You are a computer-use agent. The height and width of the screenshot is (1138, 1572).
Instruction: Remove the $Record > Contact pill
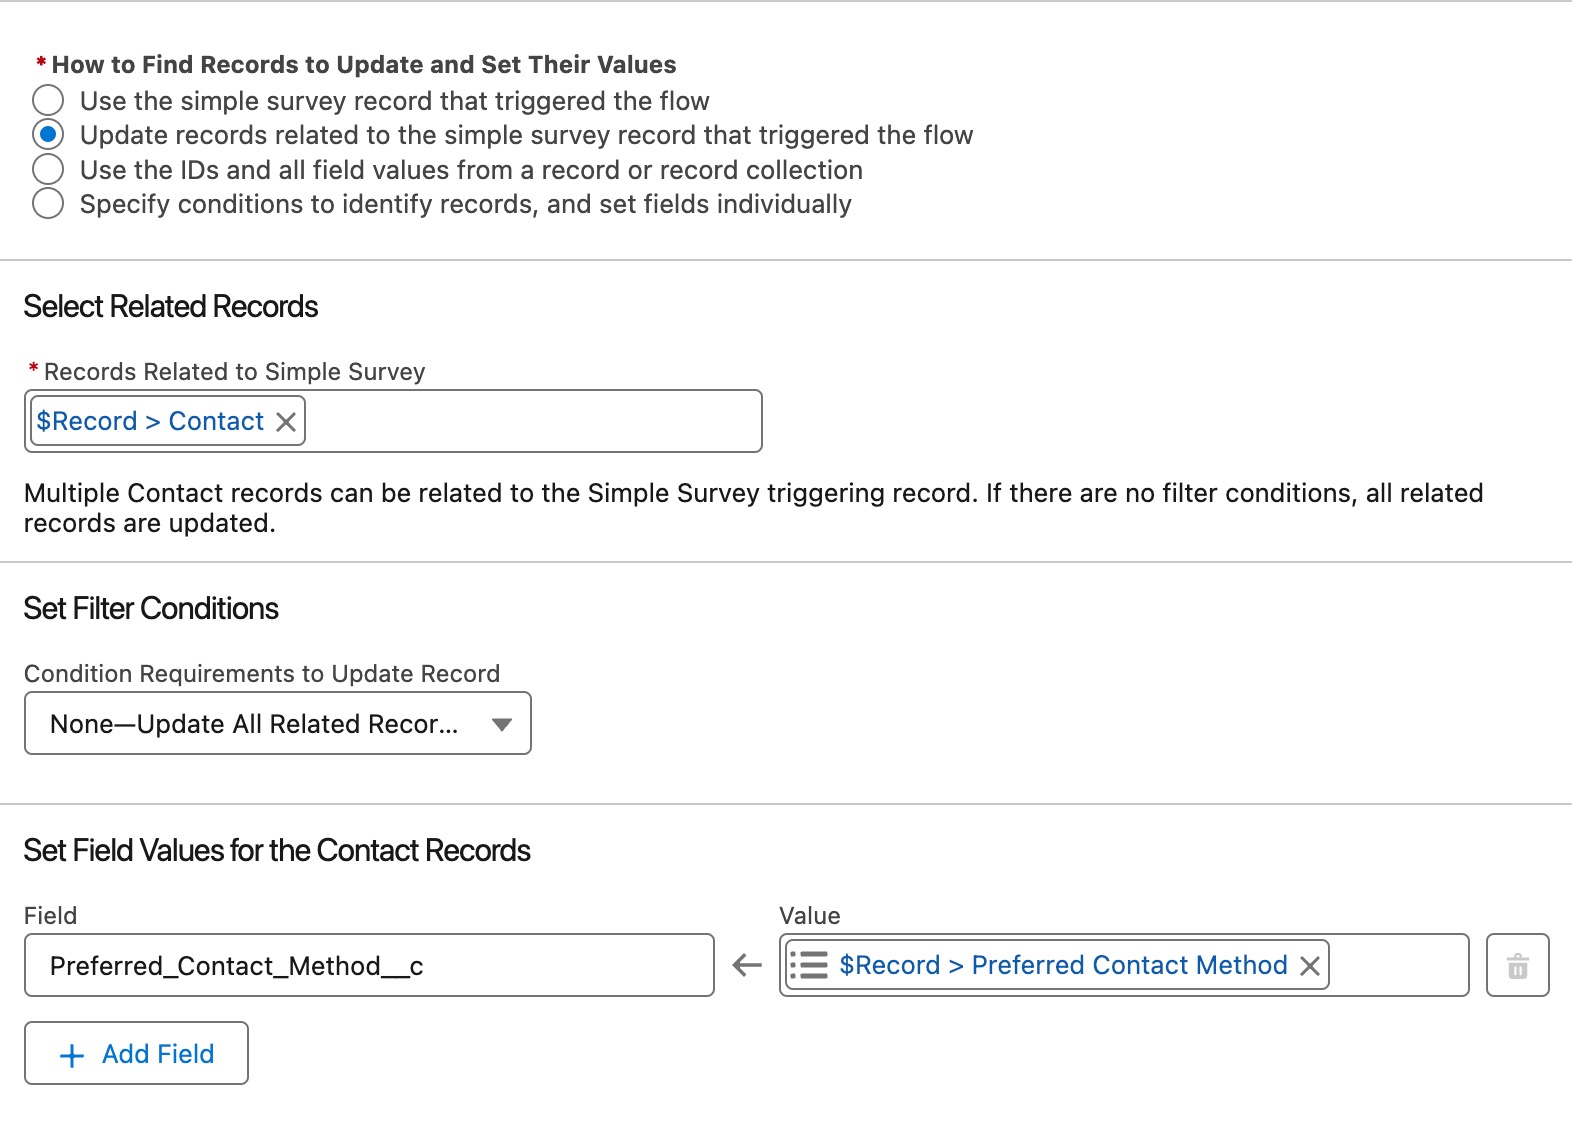pos(286,422)
